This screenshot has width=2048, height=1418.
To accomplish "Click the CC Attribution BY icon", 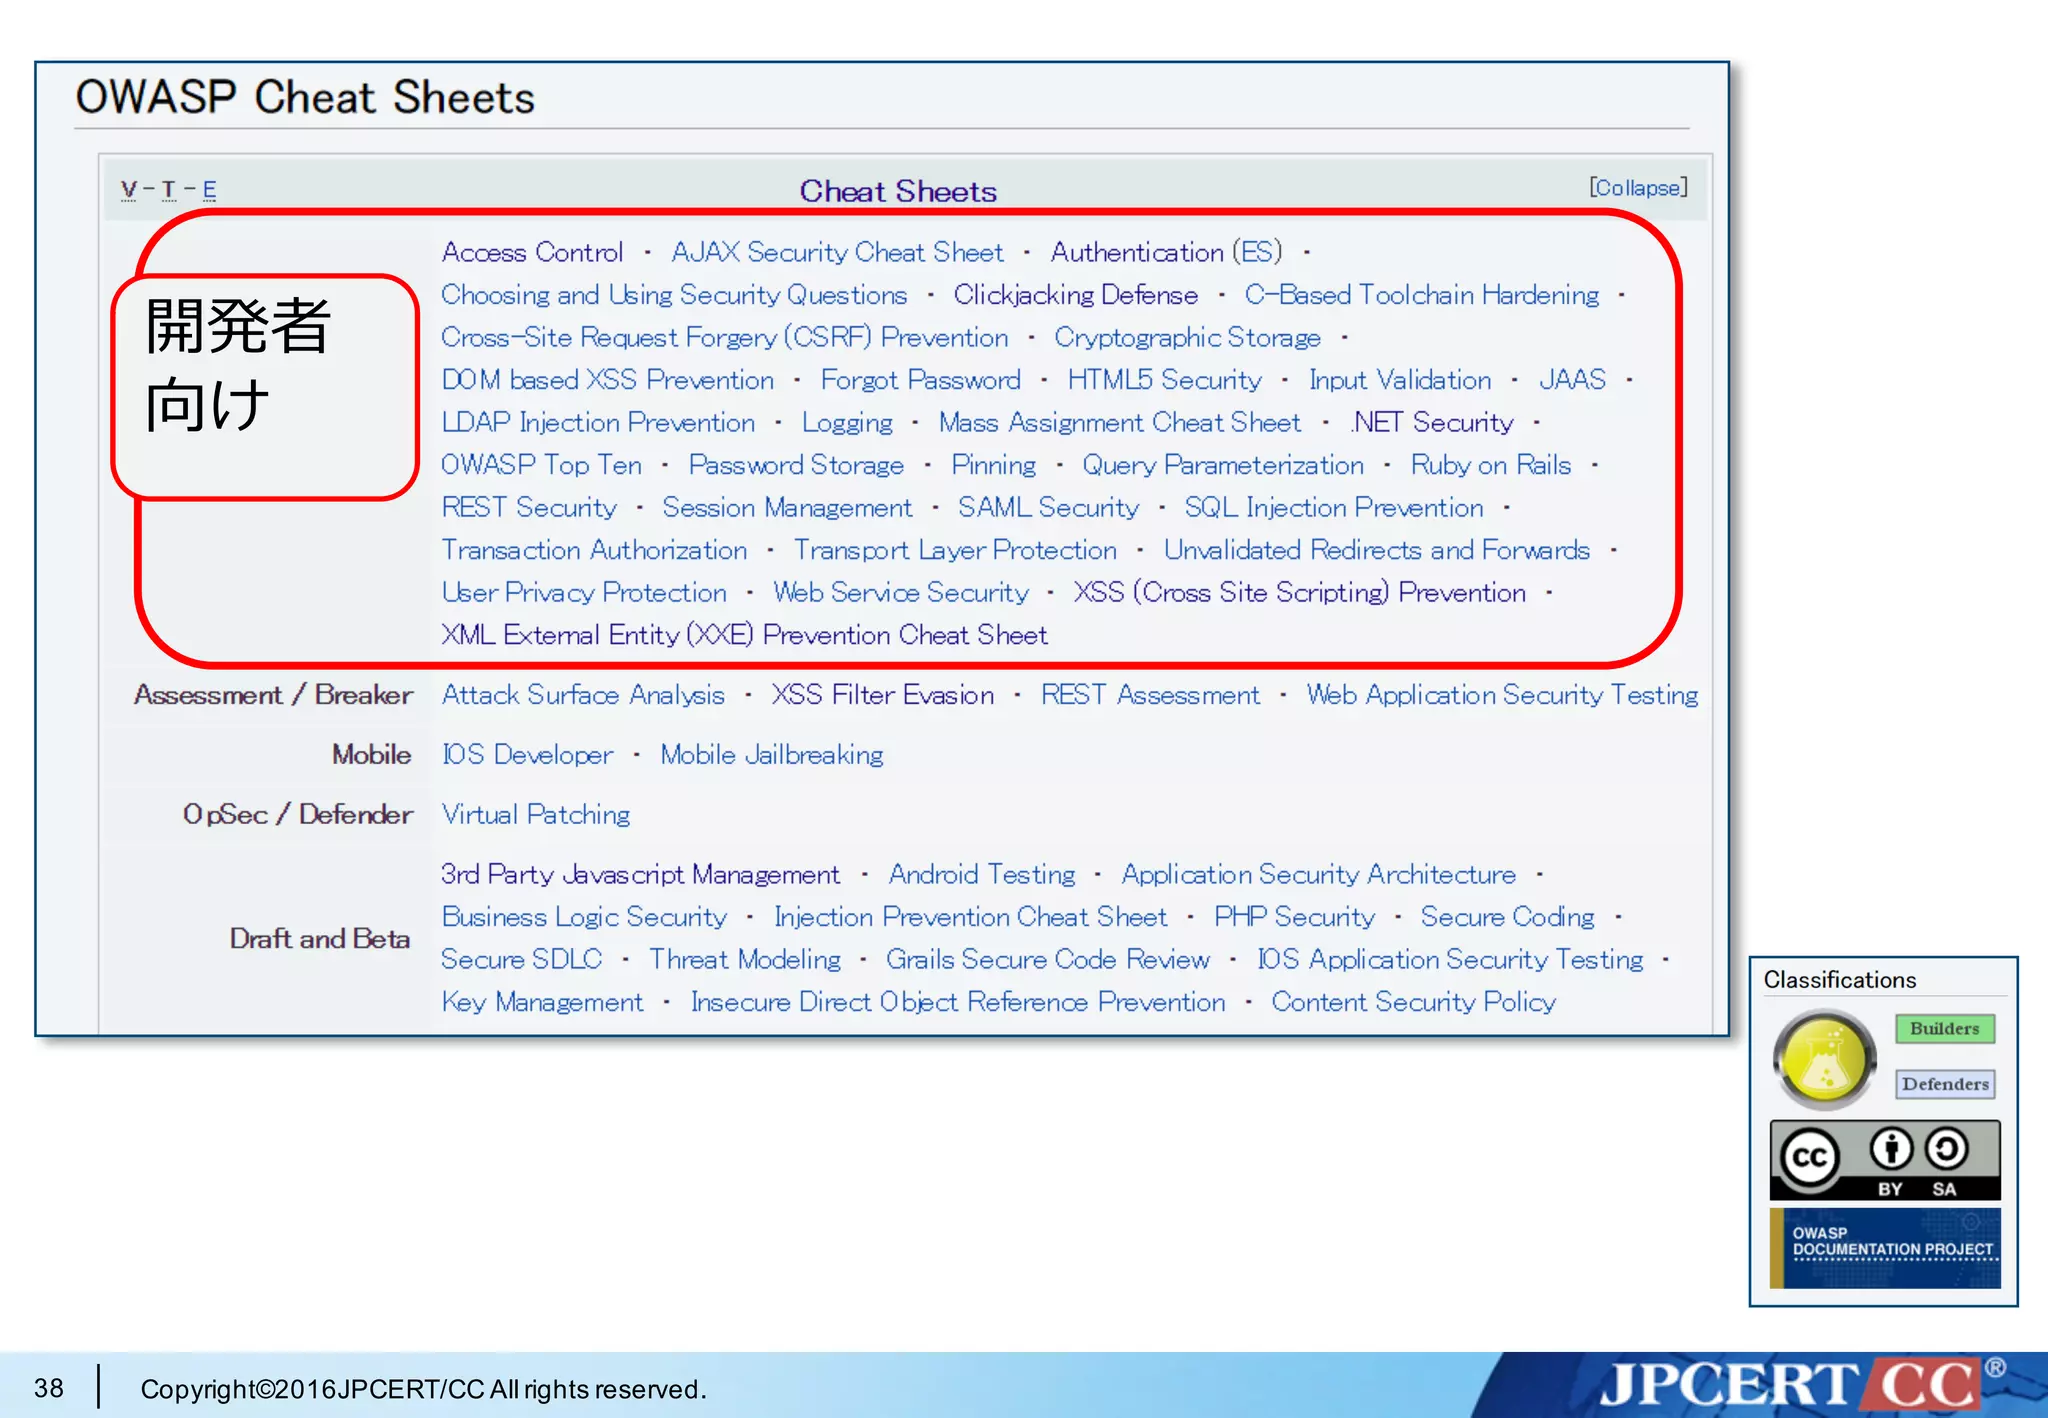I will pyautogui.click(x=1890, y=1151).
